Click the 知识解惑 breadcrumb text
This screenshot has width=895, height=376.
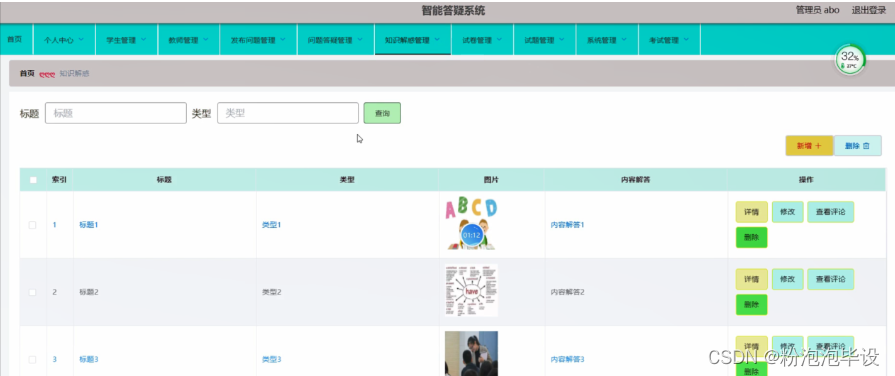74,74
